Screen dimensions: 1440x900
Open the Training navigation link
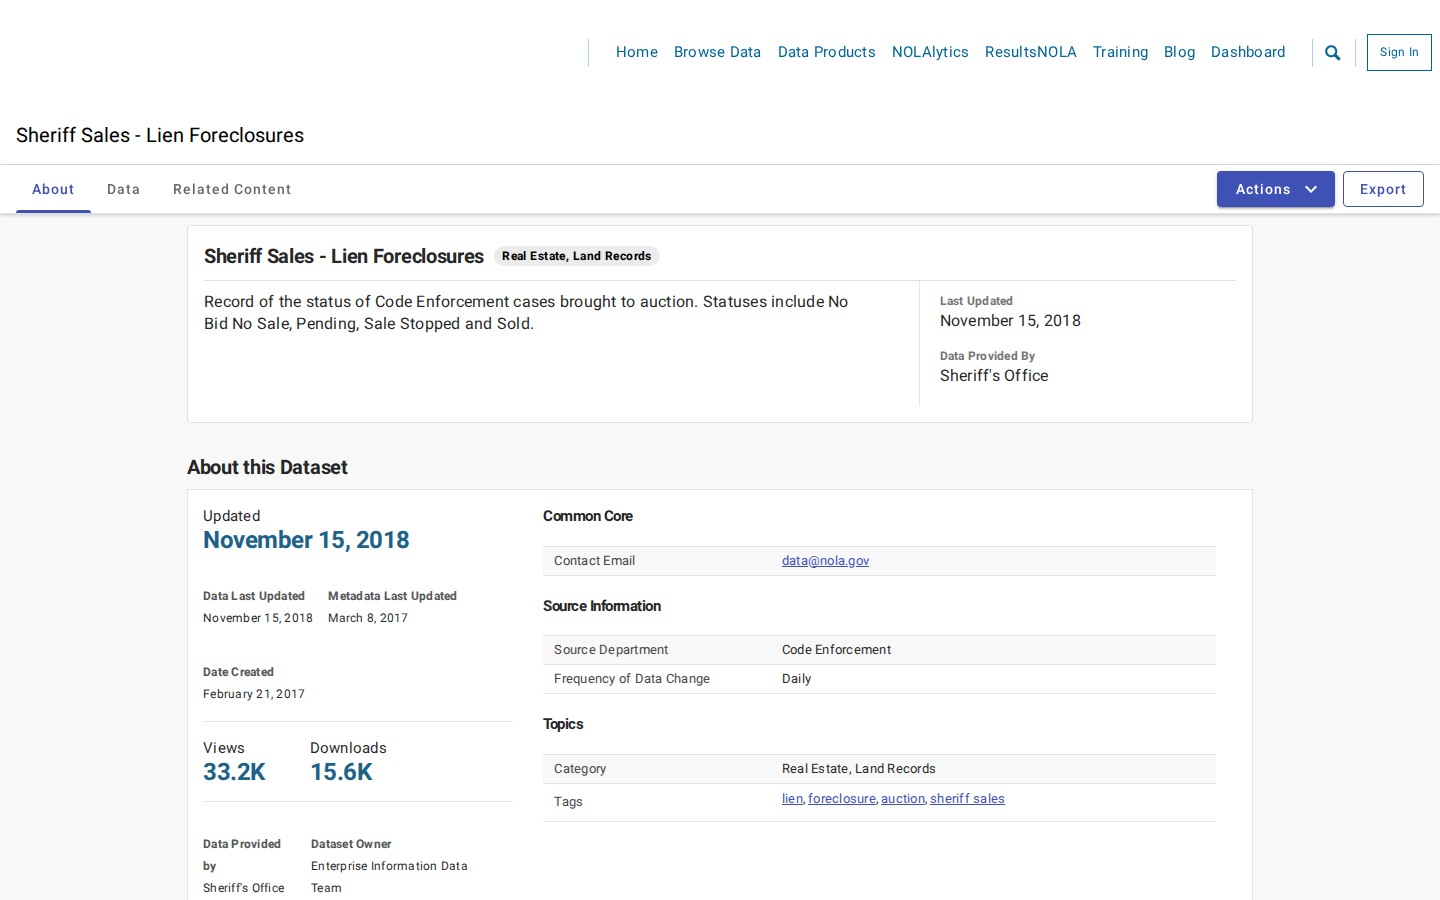(x=1120, y=52)
